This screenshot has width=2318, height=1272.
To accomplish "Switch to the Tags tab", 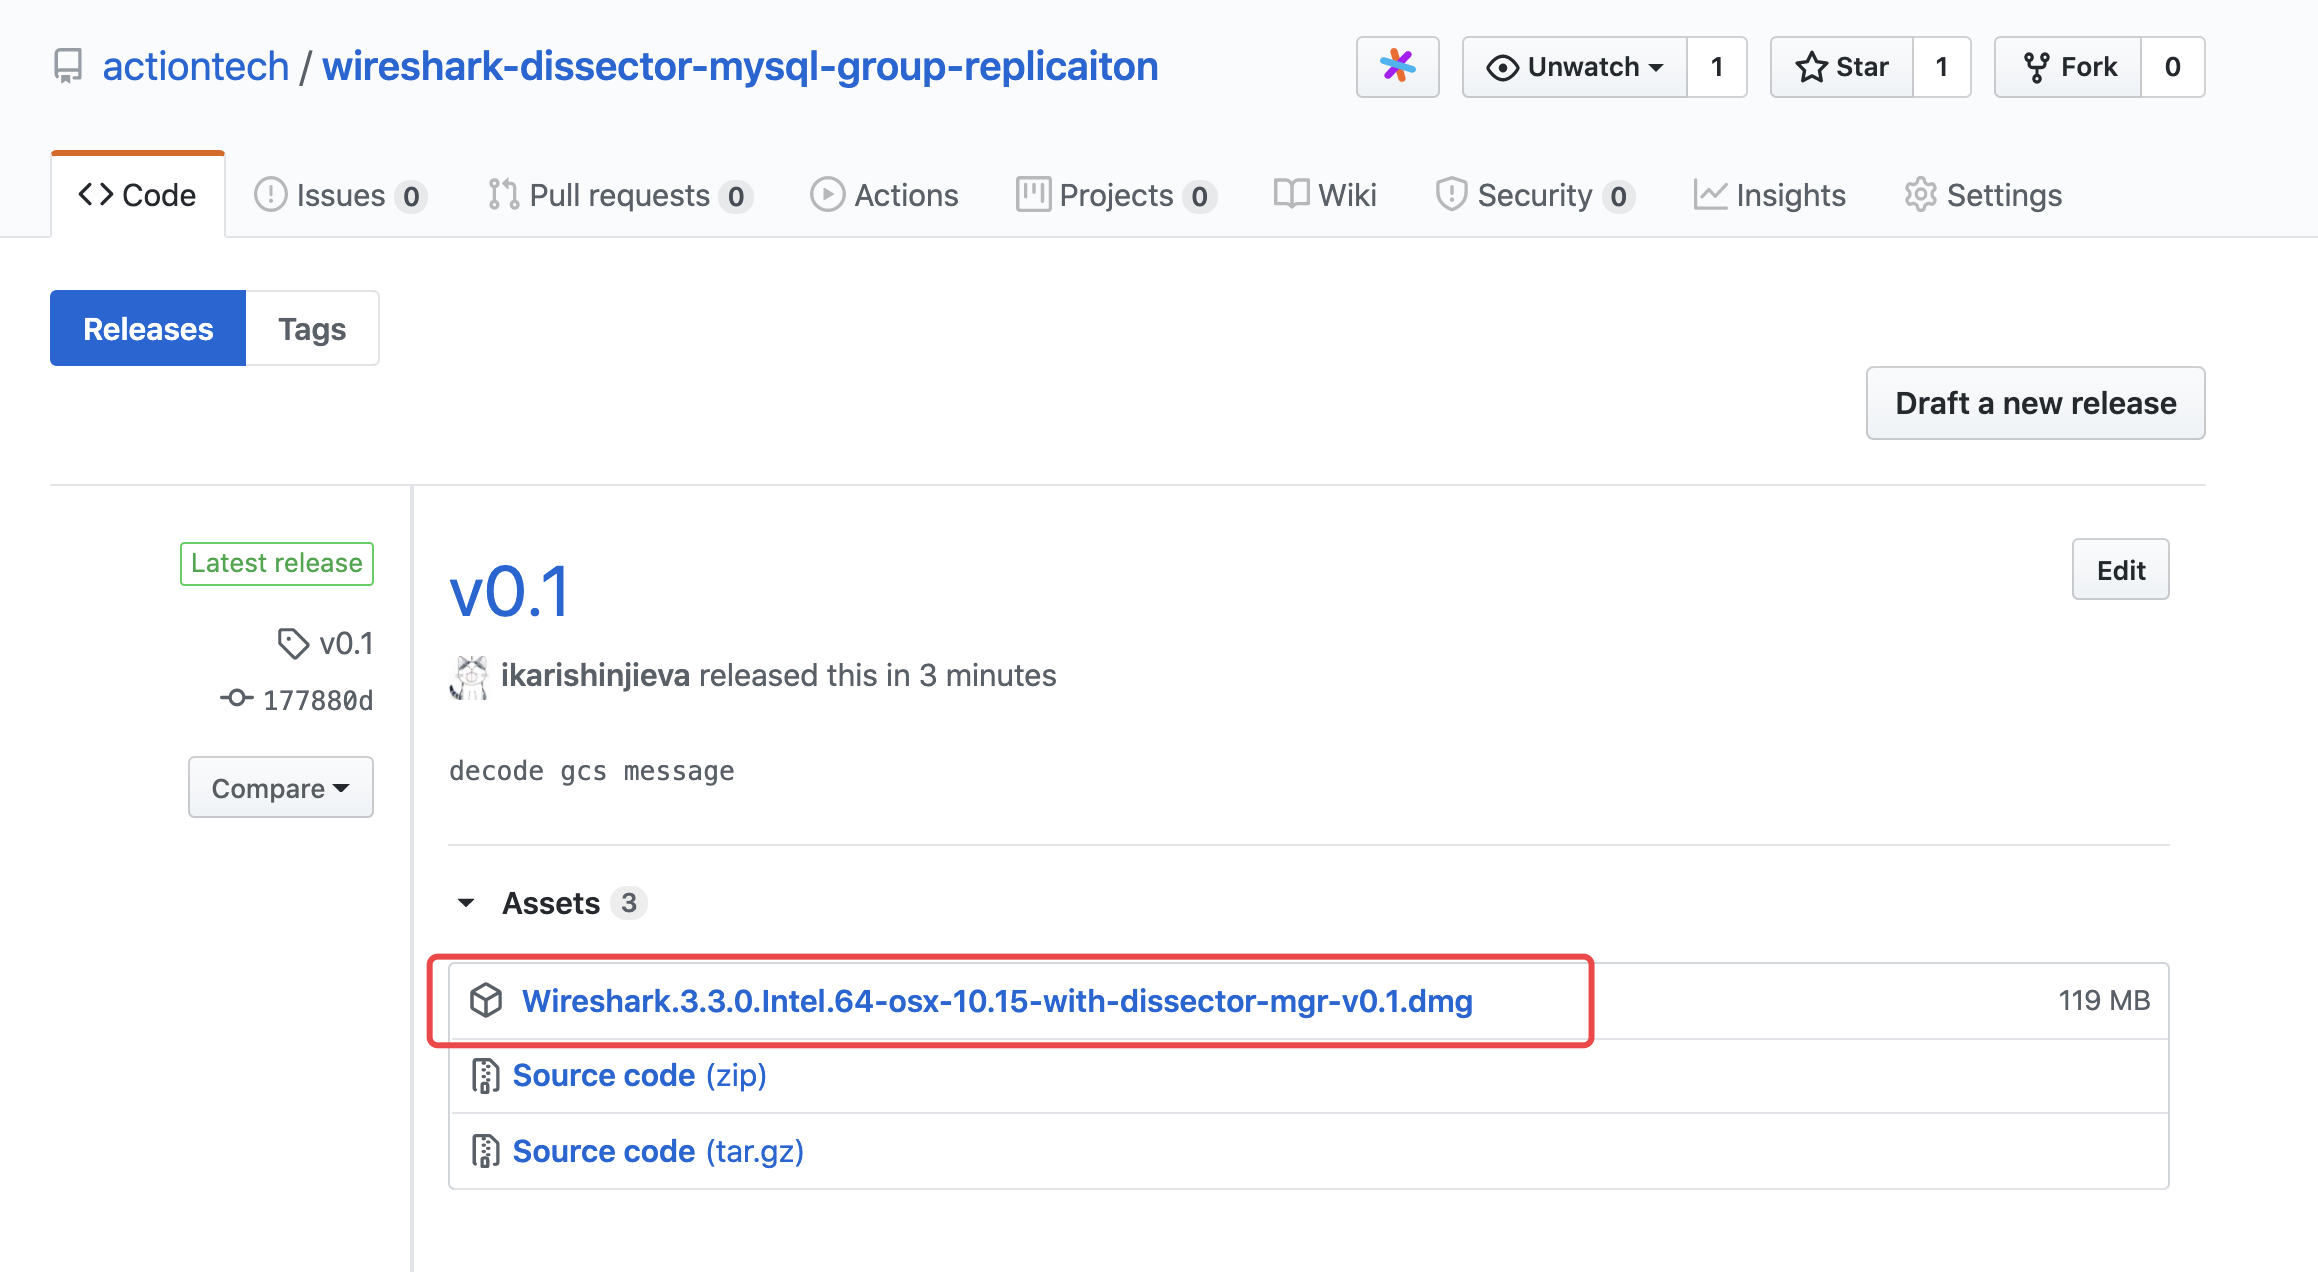I will coord(312,329).
